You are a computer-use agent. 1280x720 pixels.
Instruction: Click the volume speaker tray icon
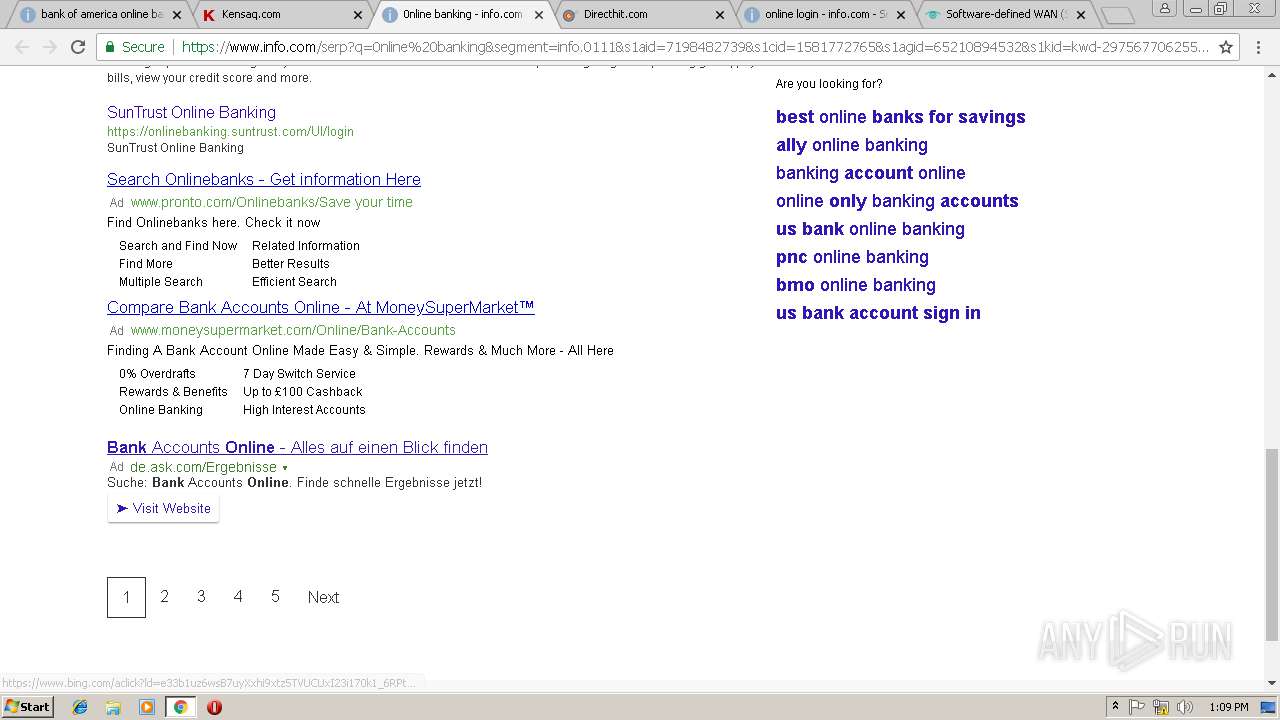(1184, 707)
